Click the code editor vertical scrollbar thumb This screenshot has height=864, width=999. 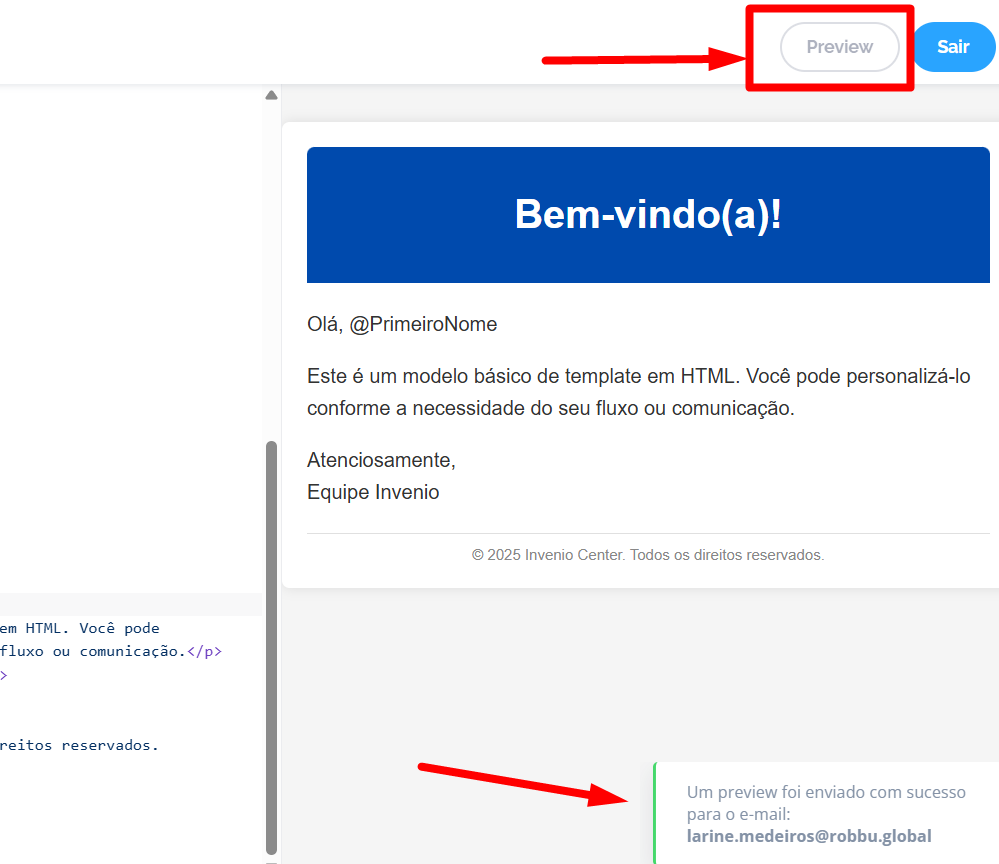tap(271, 640)
